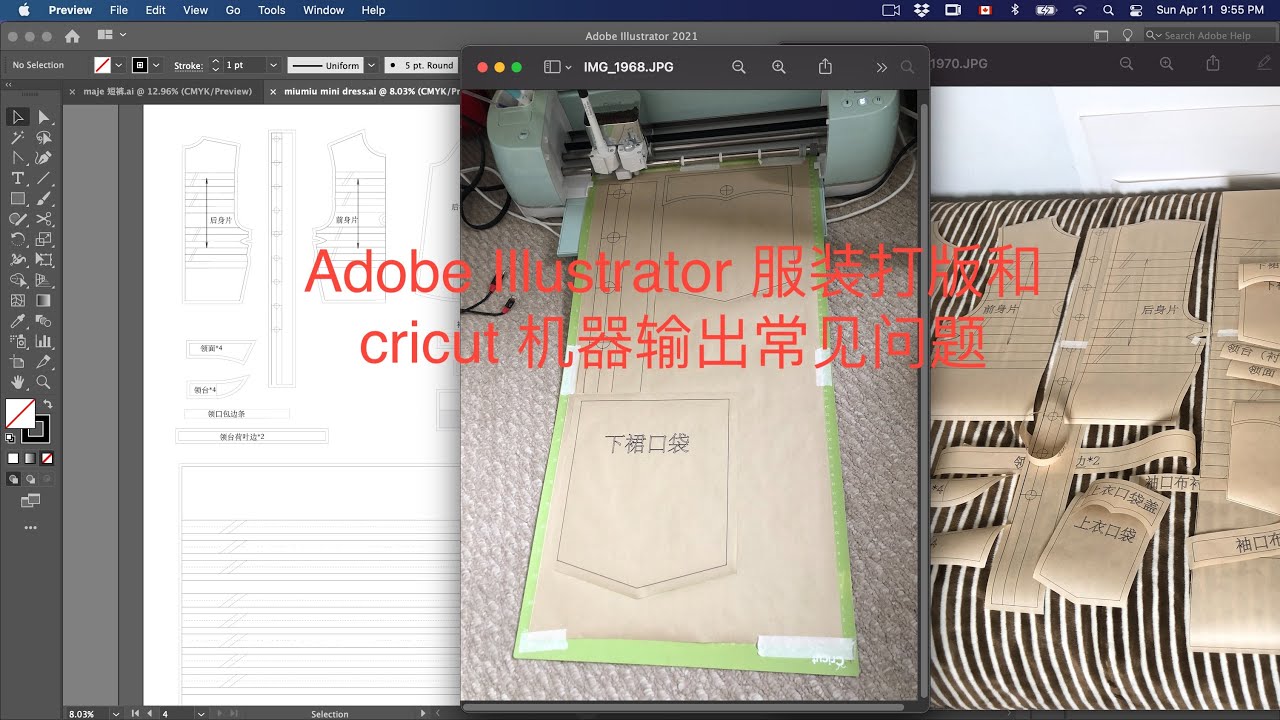This screenshot has width=1280, height=720.
Task: Adjust stroke weight stepper arrows
Action: point(215,65)
